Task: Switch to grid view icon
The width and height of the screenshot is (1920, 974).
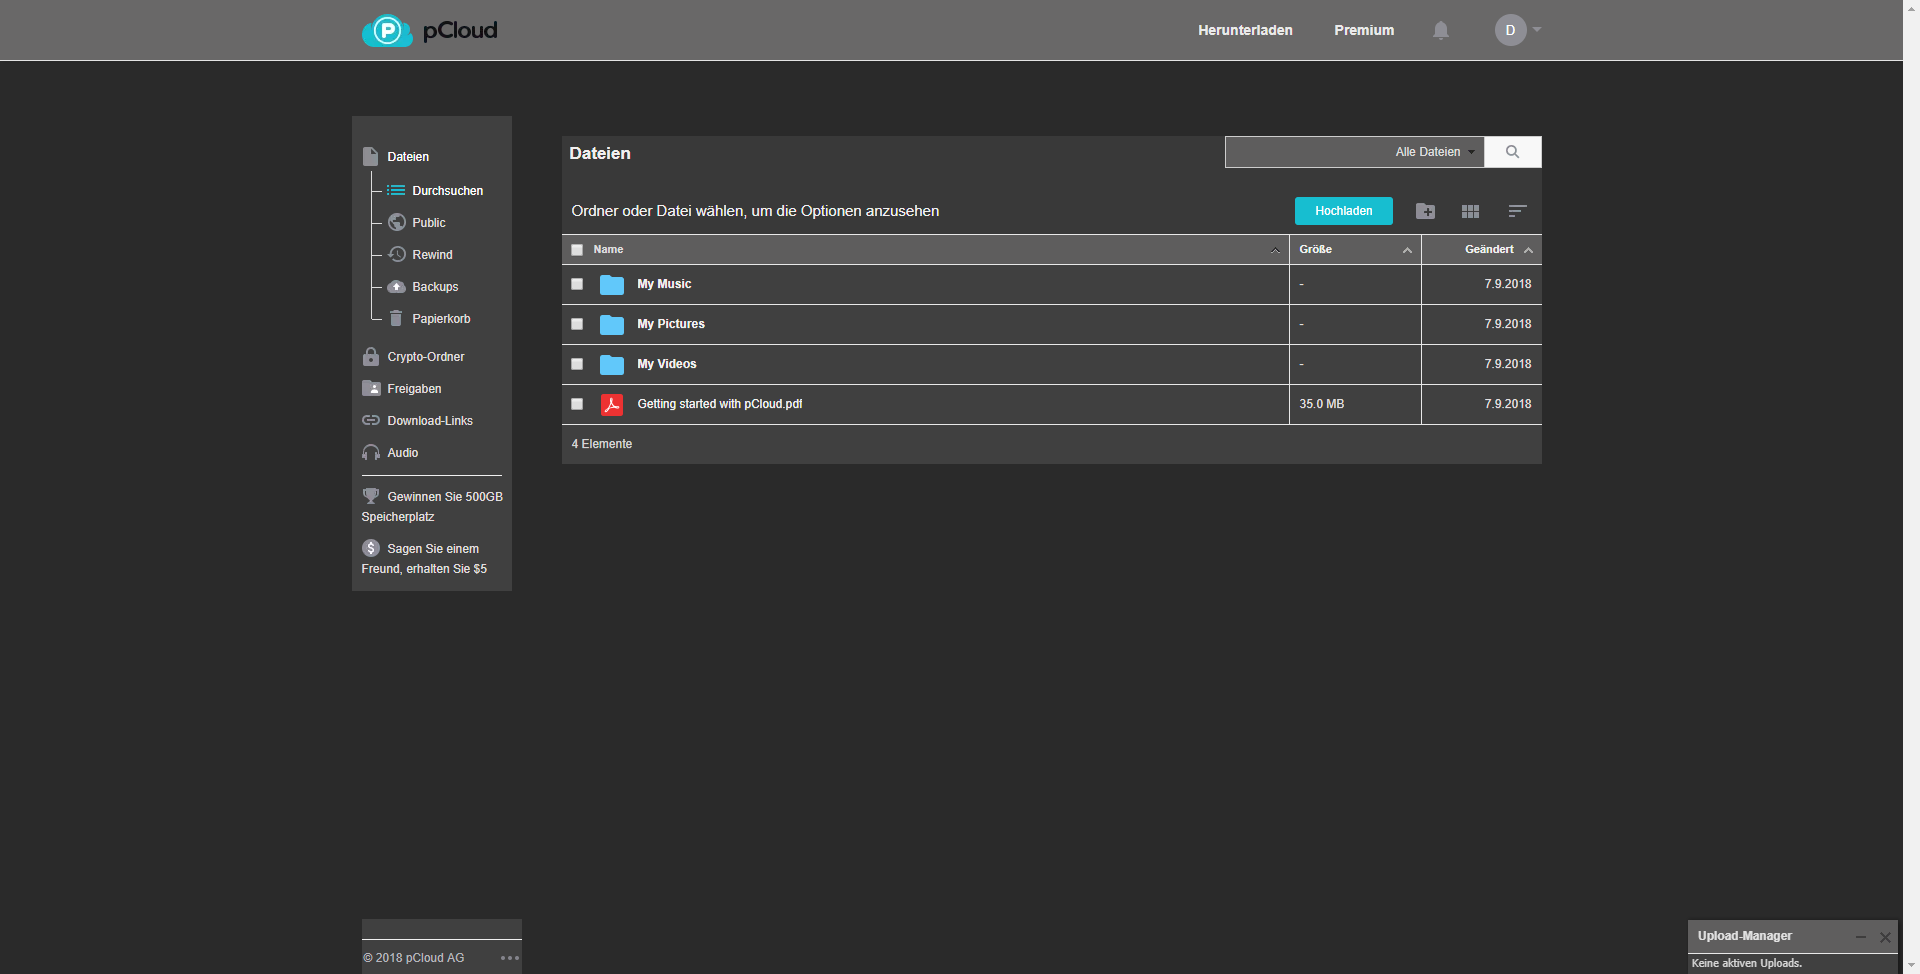Action: click(x=1470, y=211)
